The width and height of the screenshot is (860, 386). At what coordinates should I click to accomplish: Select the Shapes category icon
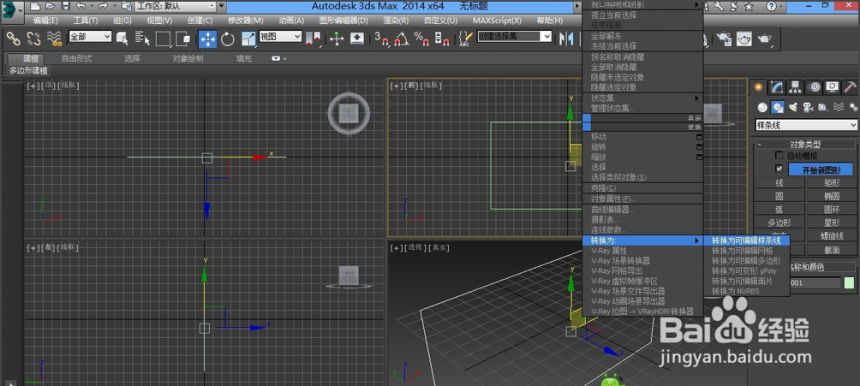777,107
